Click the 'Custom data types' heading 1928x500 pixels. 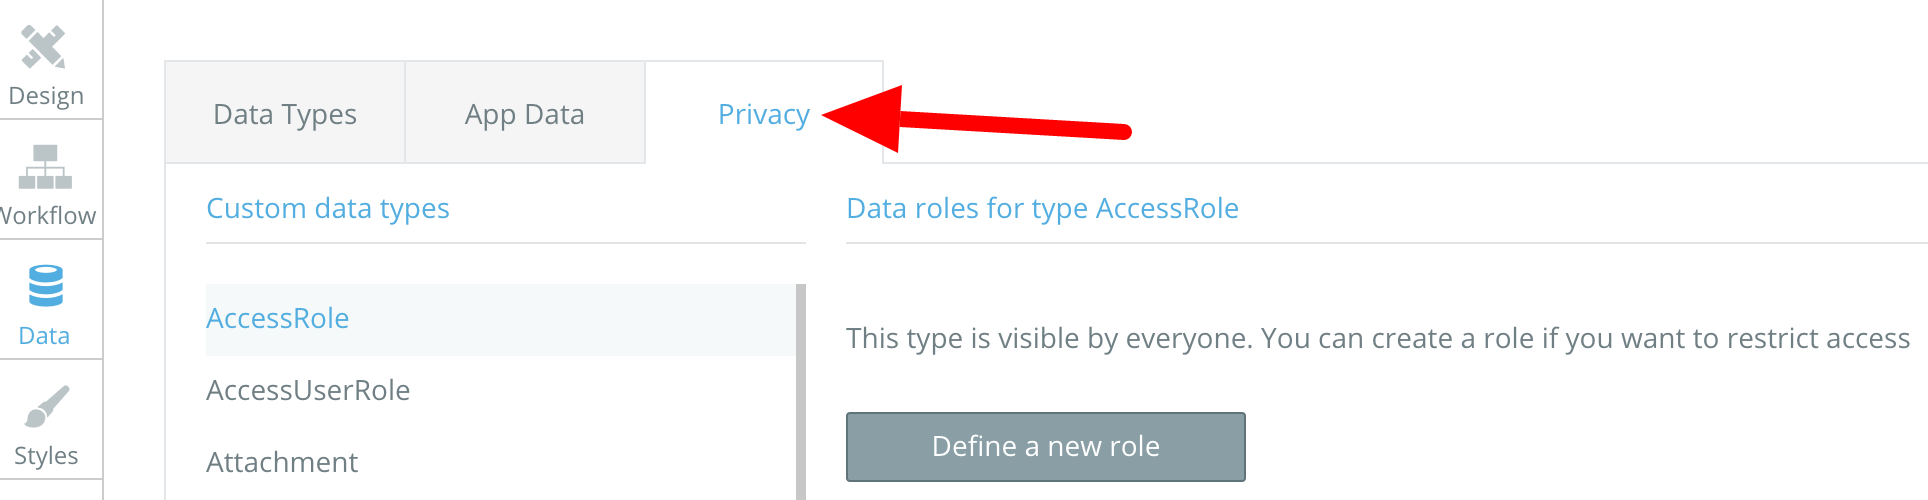pyautogui.click(x=328, y=208)
